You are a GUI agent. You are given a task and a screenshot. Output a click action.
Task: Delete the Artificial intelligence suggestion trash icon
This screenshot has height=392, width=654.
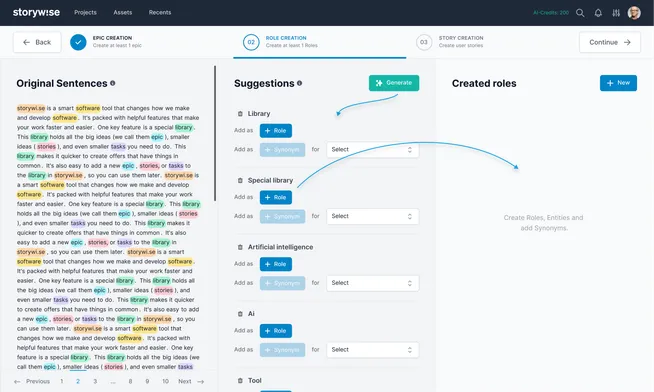pyautogui.click(x=240, y=247)
